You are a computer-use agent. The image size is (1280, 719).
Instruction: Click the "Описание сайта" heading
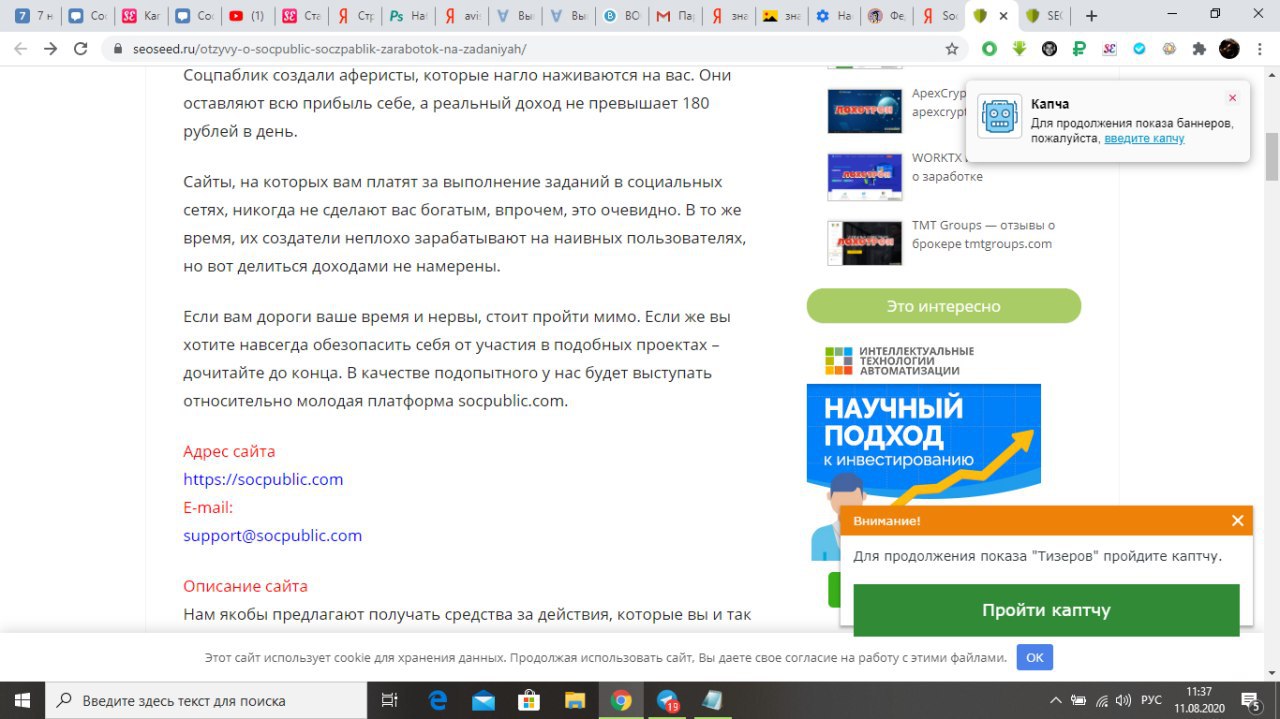pyautogui.click(x=245, y=586)
